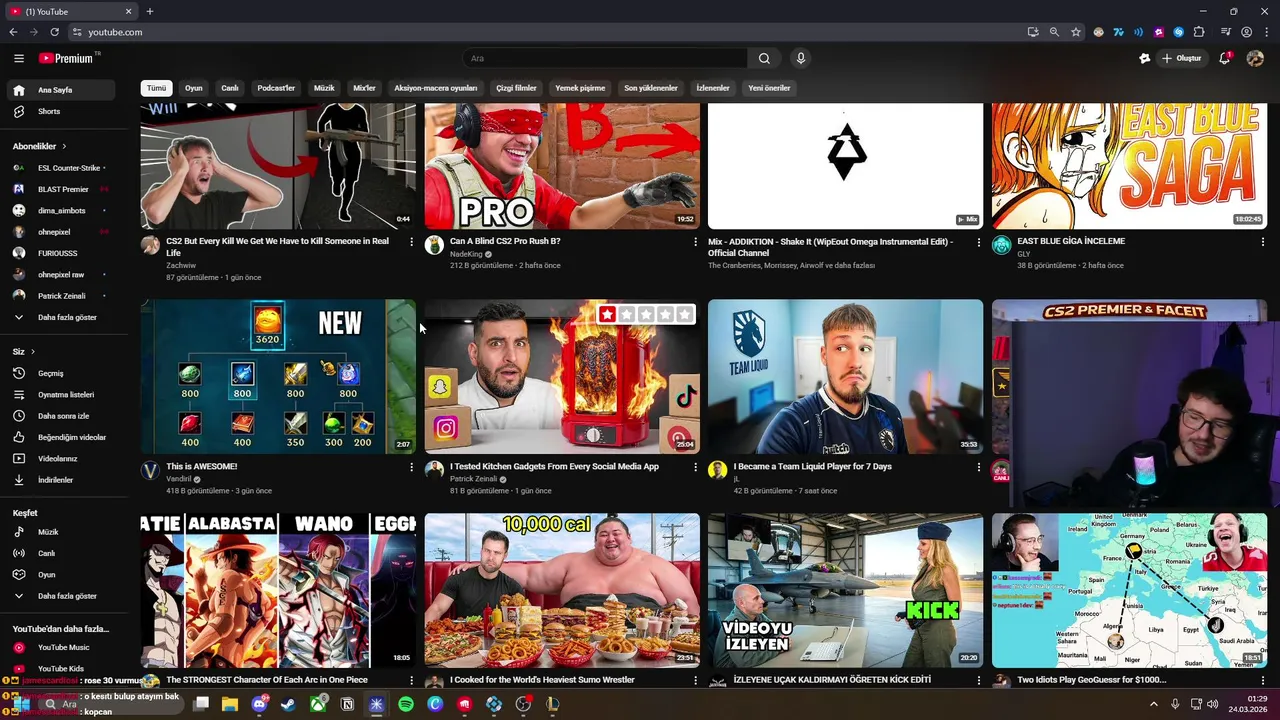1280x720 pixels.
Task: Open options for Team Liquid Player video
Action: 978,467
